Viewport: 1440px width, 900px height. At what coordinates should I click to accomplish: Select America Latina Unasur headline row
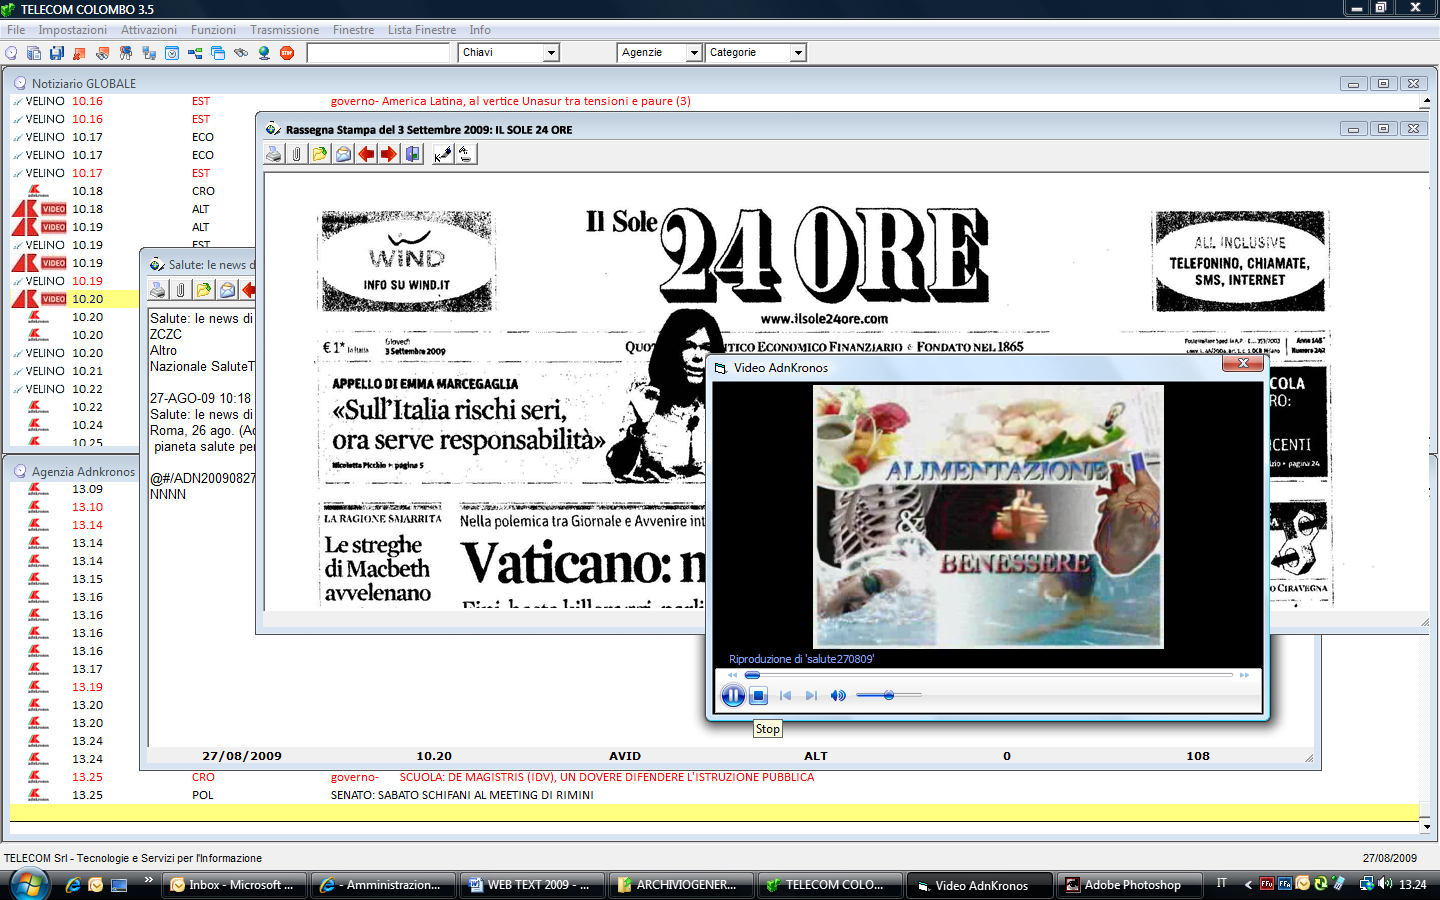pos(510,101)
